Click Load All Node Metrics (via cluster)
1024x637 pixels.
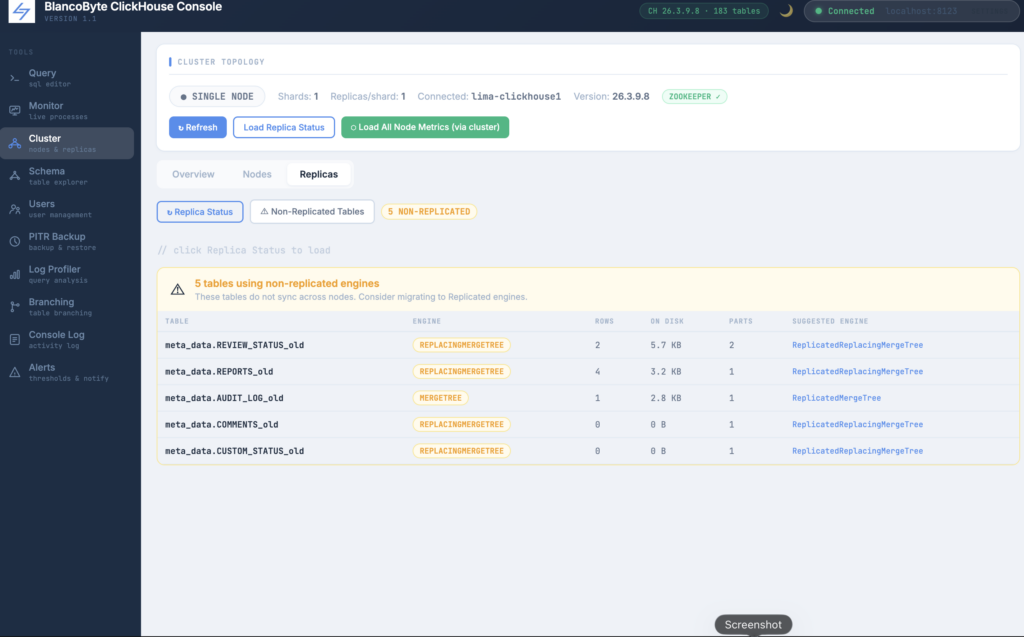pyautogui.click(x=425, y=127)
